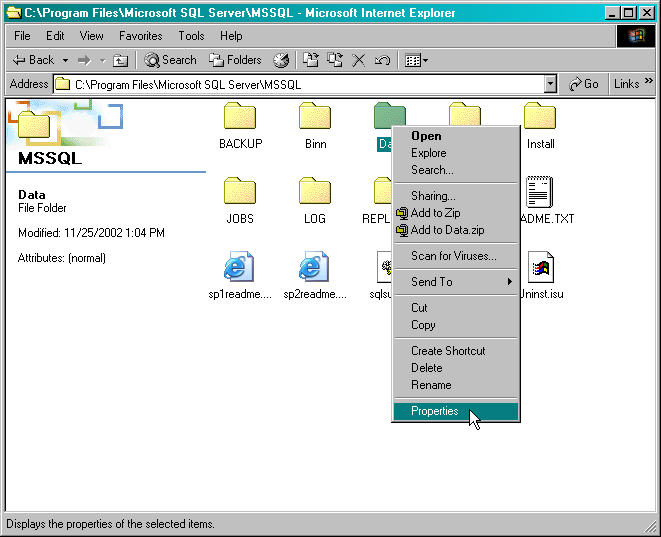Click the Search toolbar button

tap(170, 60)
